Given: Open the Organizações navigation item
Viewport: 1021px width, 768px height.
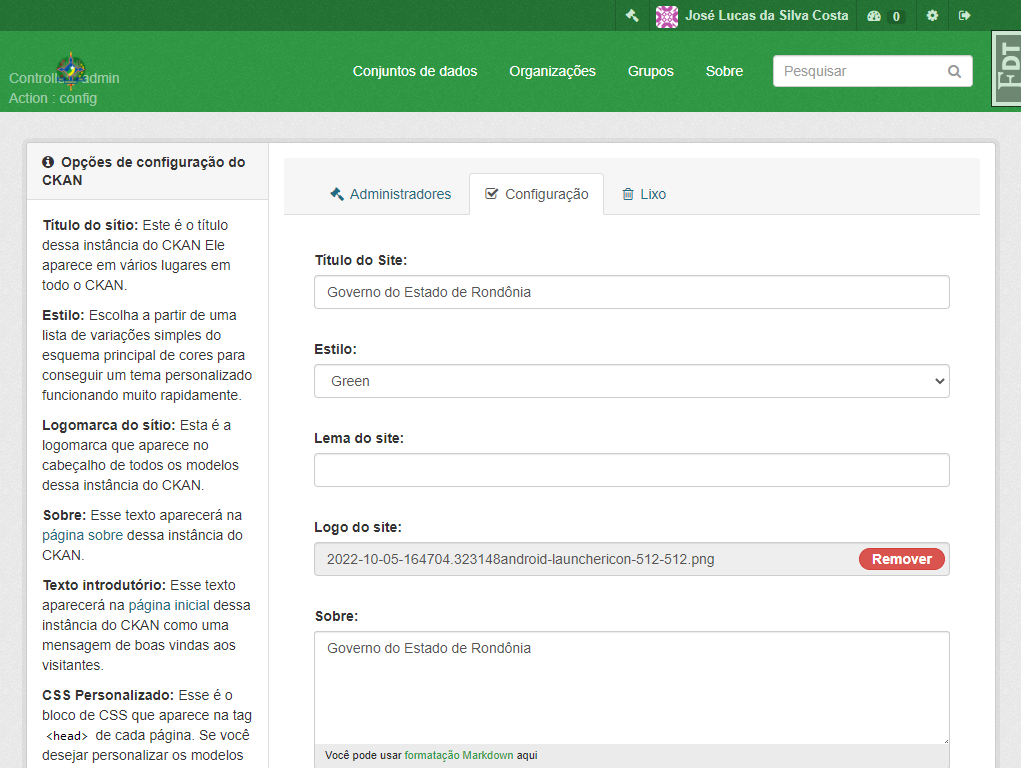Looking at the screenshot, I should pos(552,71).
